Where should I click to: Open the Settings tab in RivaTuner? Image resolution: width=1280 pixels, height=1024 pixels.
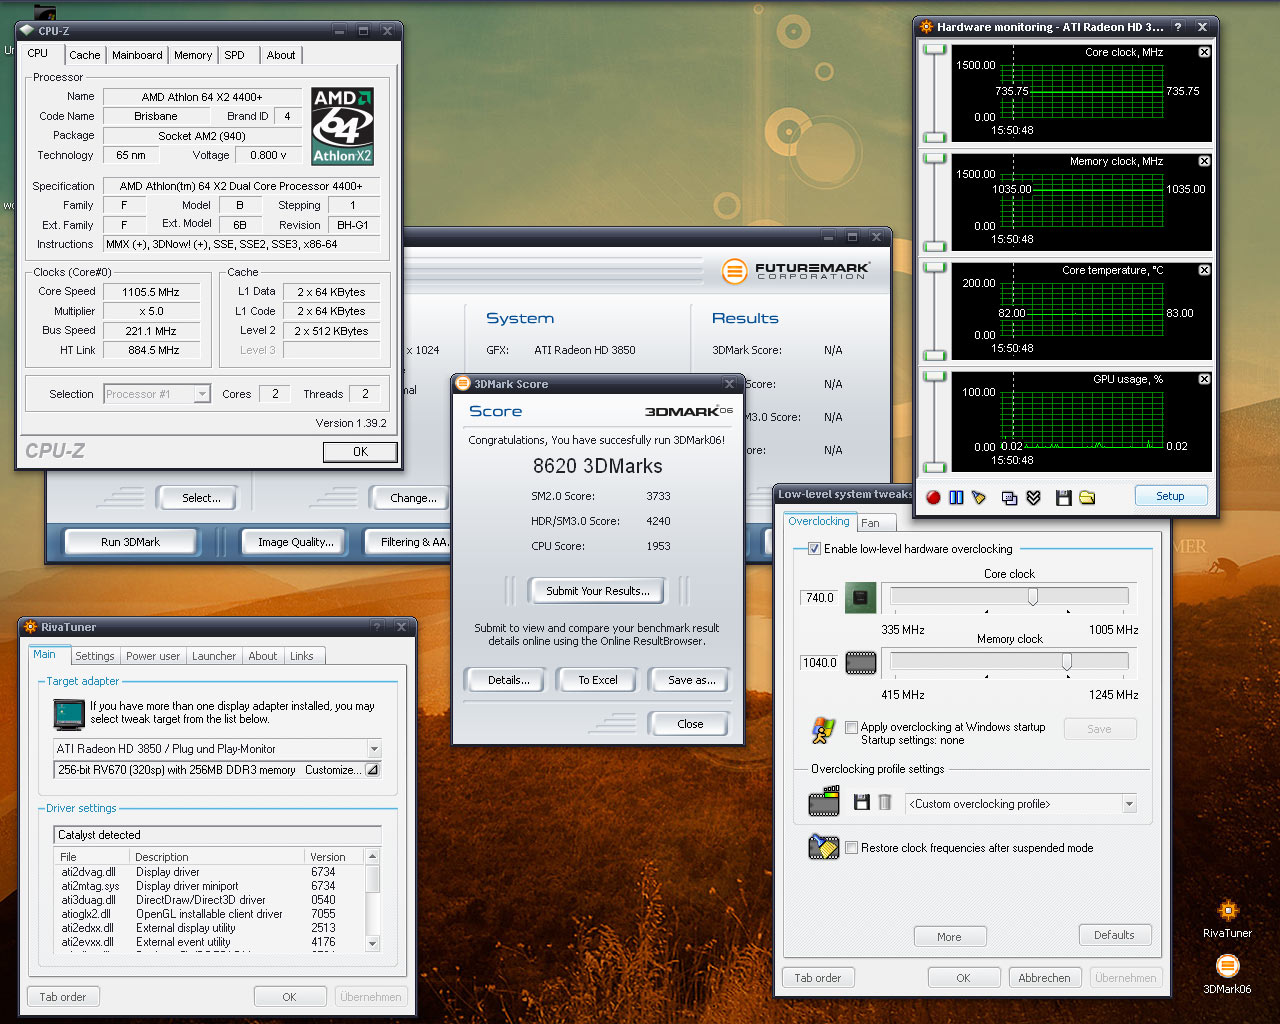(94, 656)
